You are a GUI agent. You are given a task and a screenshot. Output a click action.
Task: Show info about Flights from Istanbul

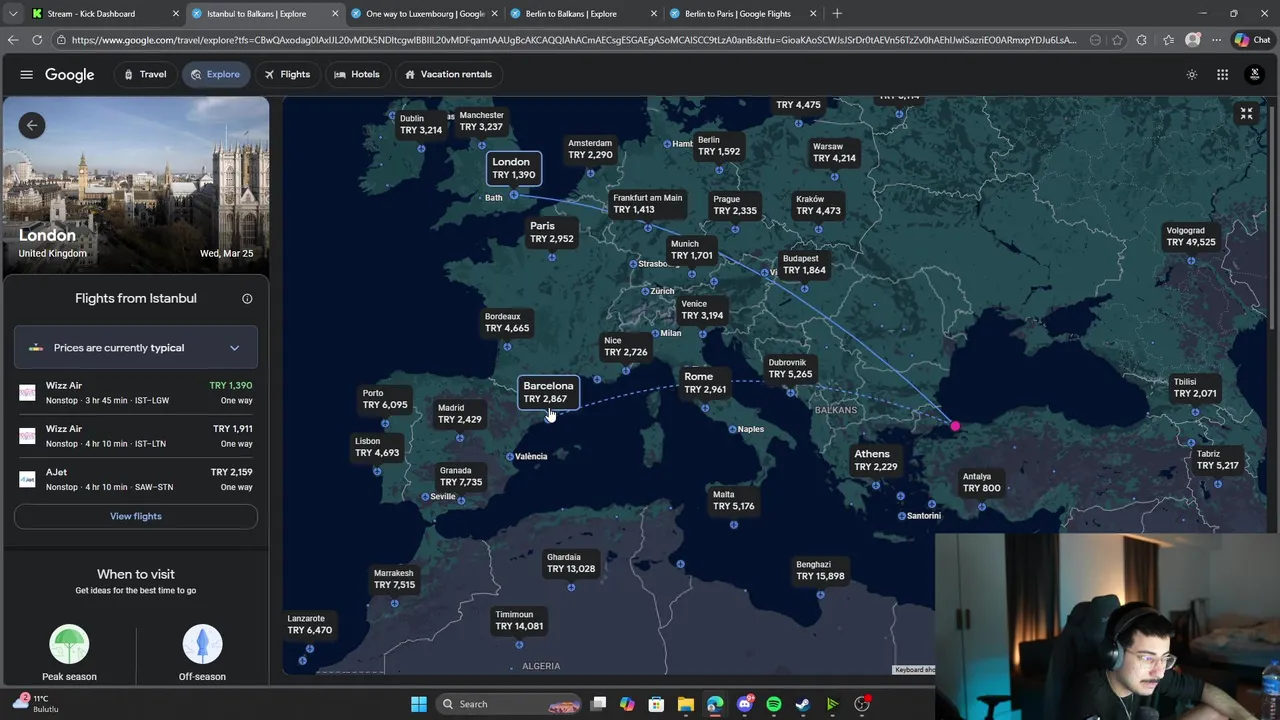(x=247, y=298)
